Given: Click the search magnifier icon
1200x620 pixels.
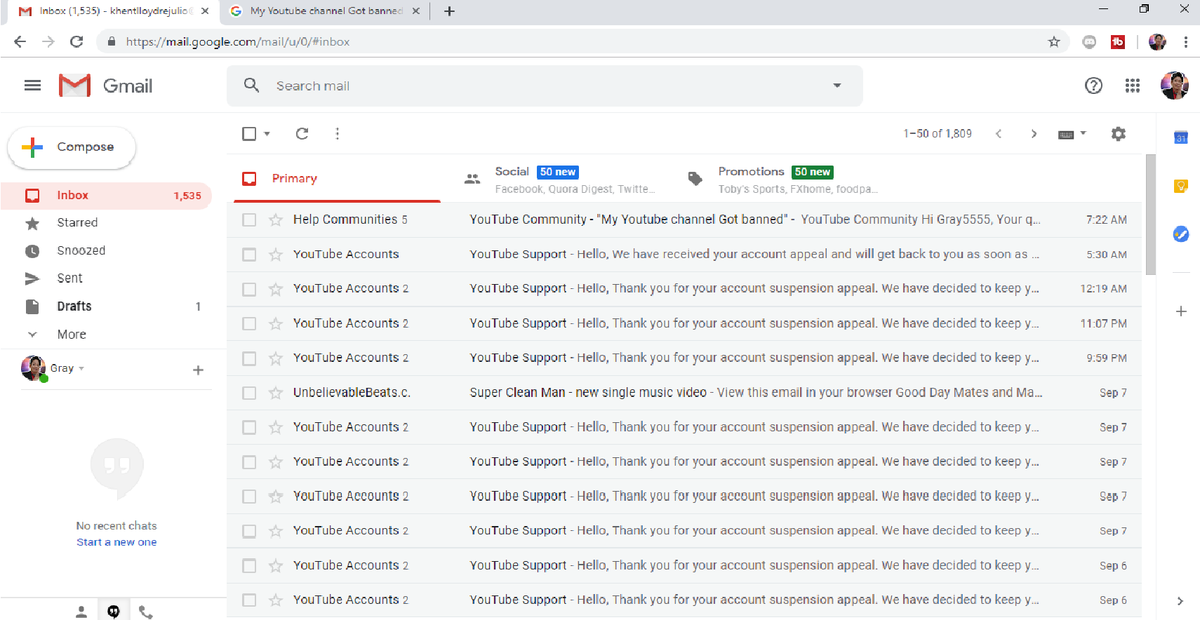Looking at the screenshot, I should [252, 86].
